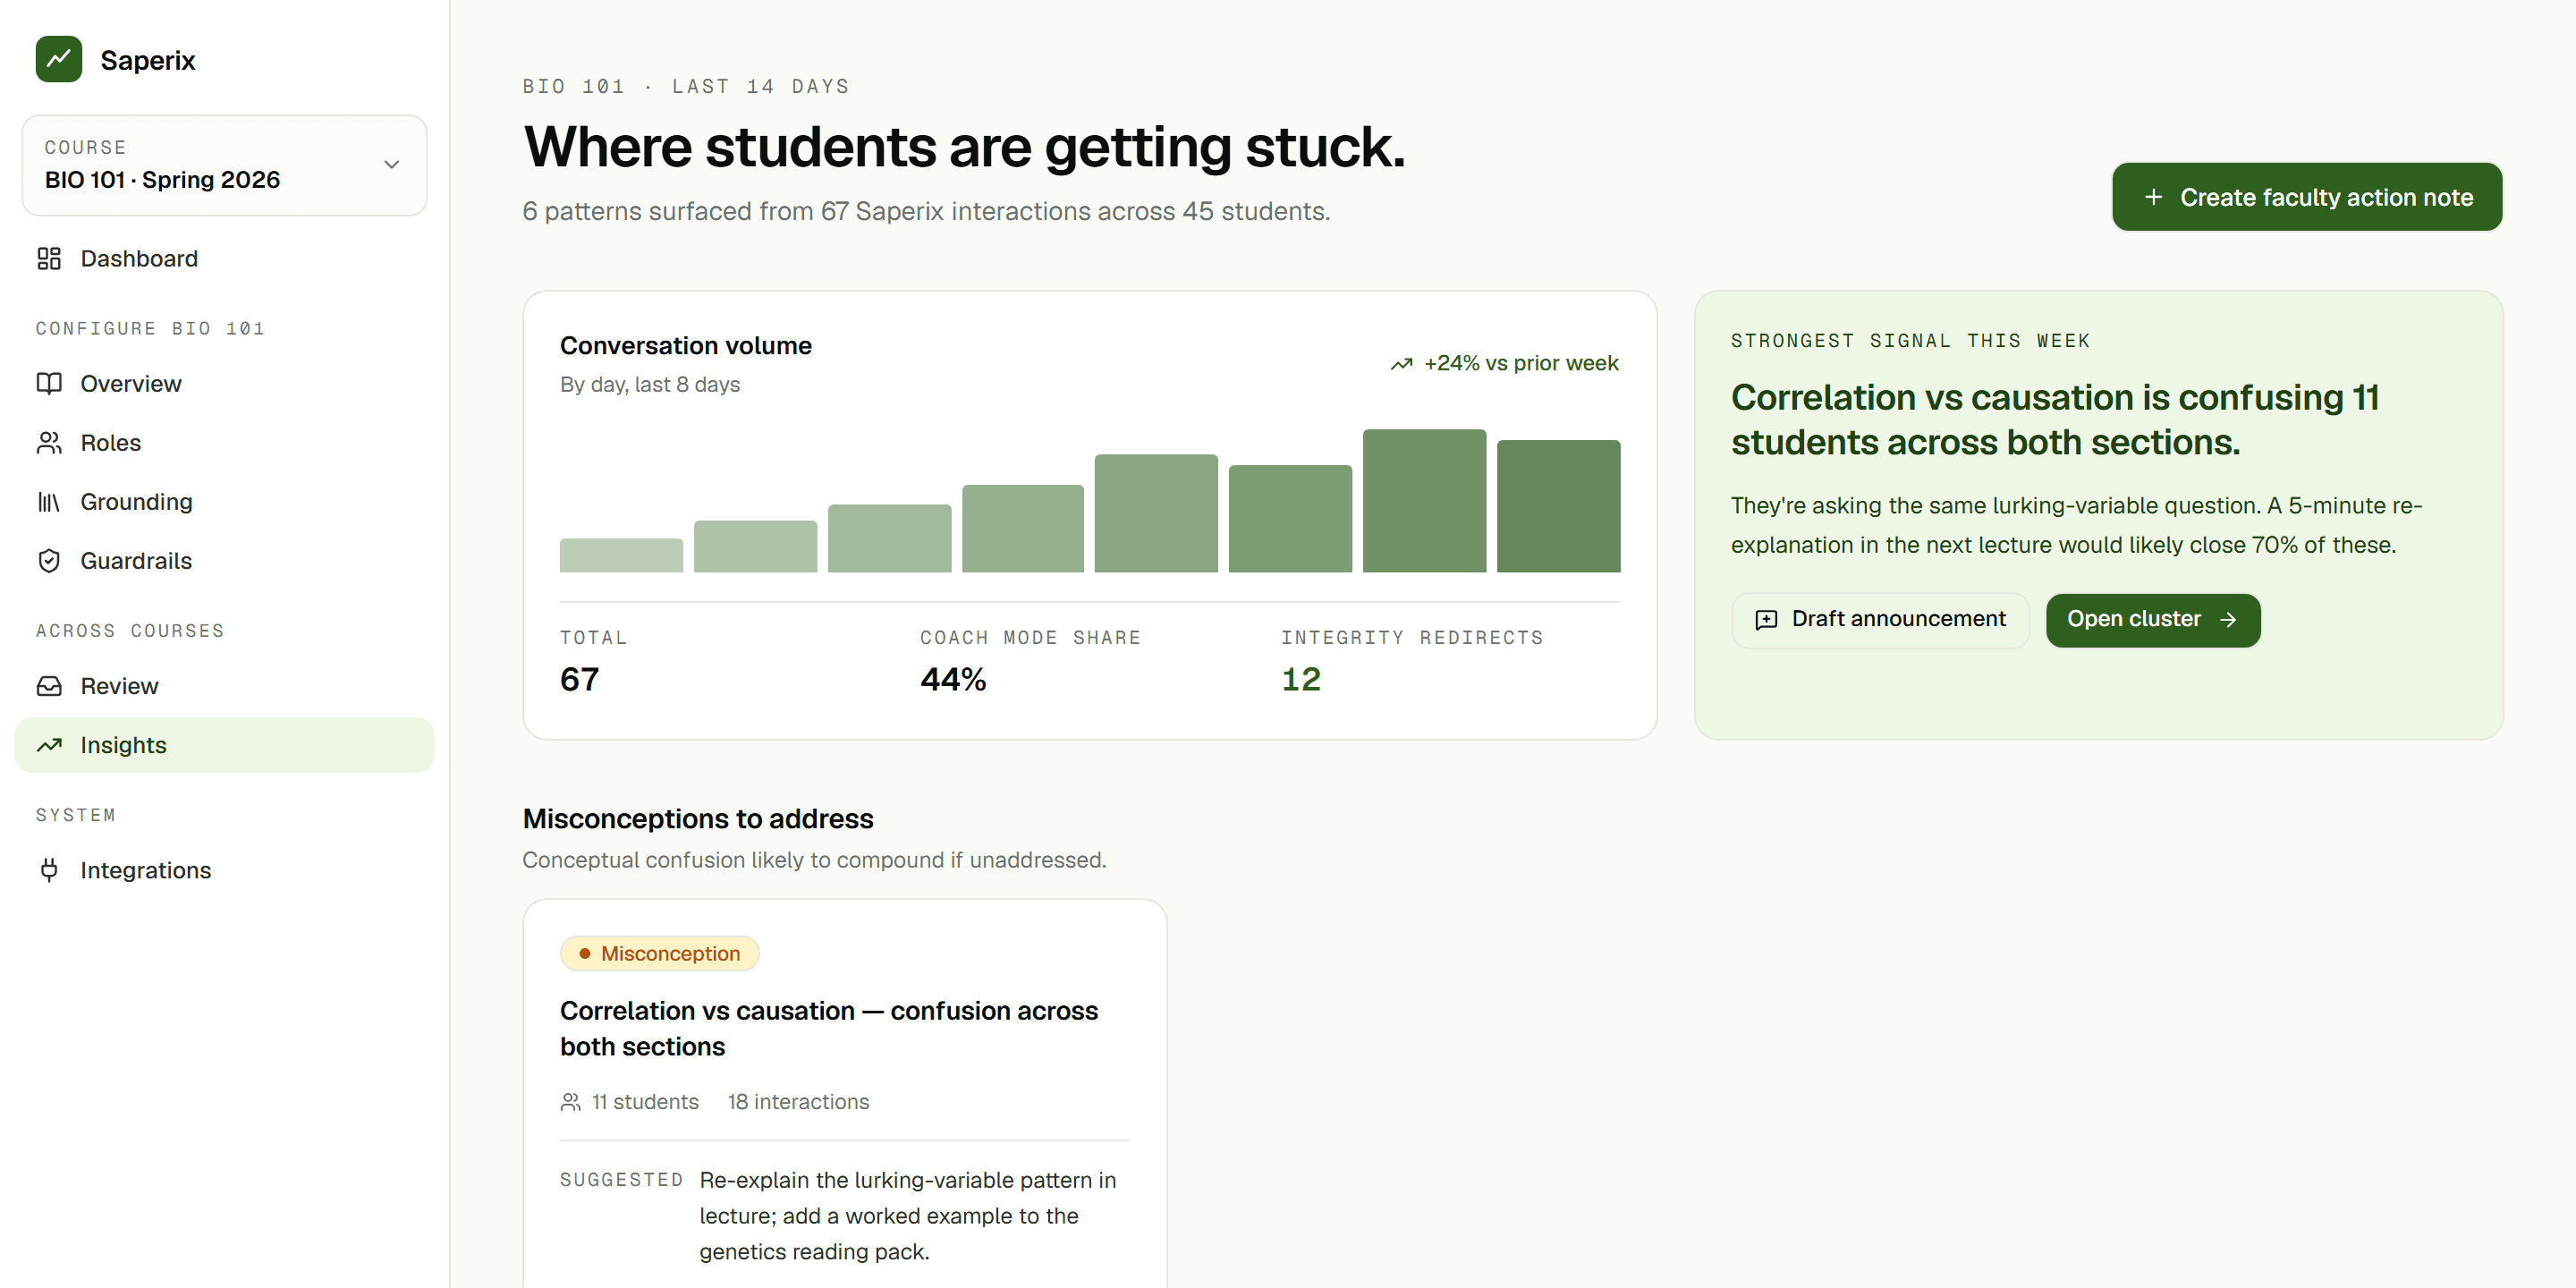Click the arrow icon in Open cluster
This screenshot has width=2576, height=1288.
[2228, 620]
